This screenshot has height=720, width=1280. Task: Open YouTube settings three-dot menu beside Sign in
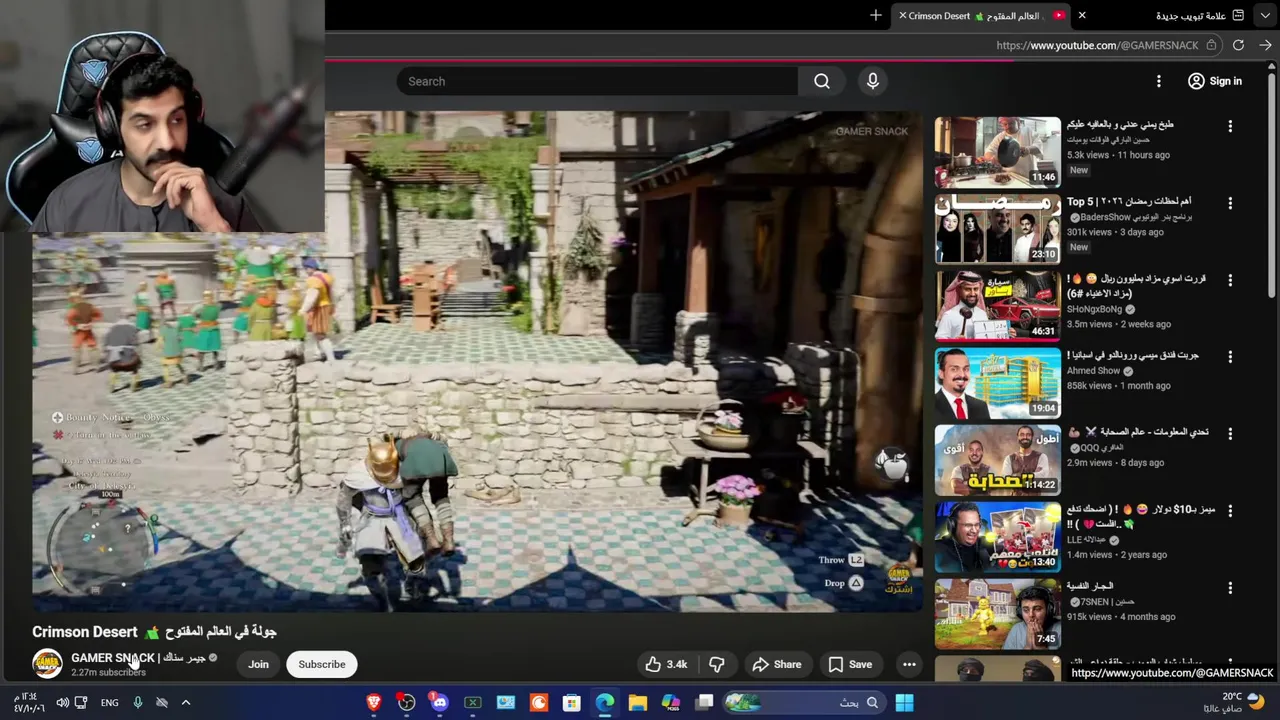pos(1159,81)
